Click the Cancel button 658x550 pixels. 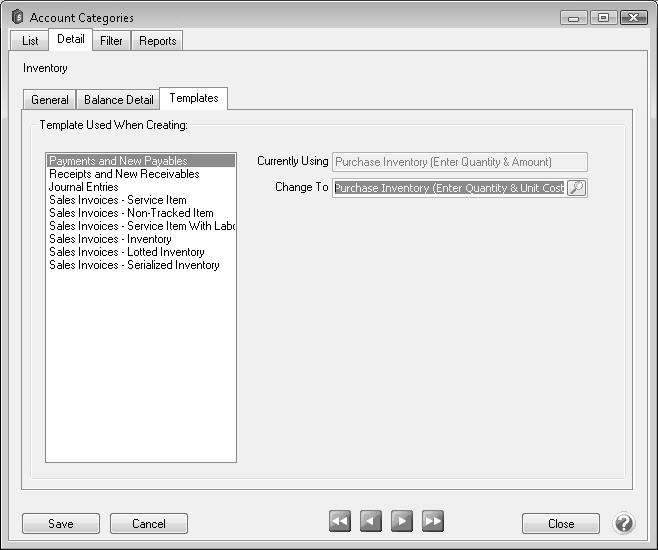[x=149, y=524]
